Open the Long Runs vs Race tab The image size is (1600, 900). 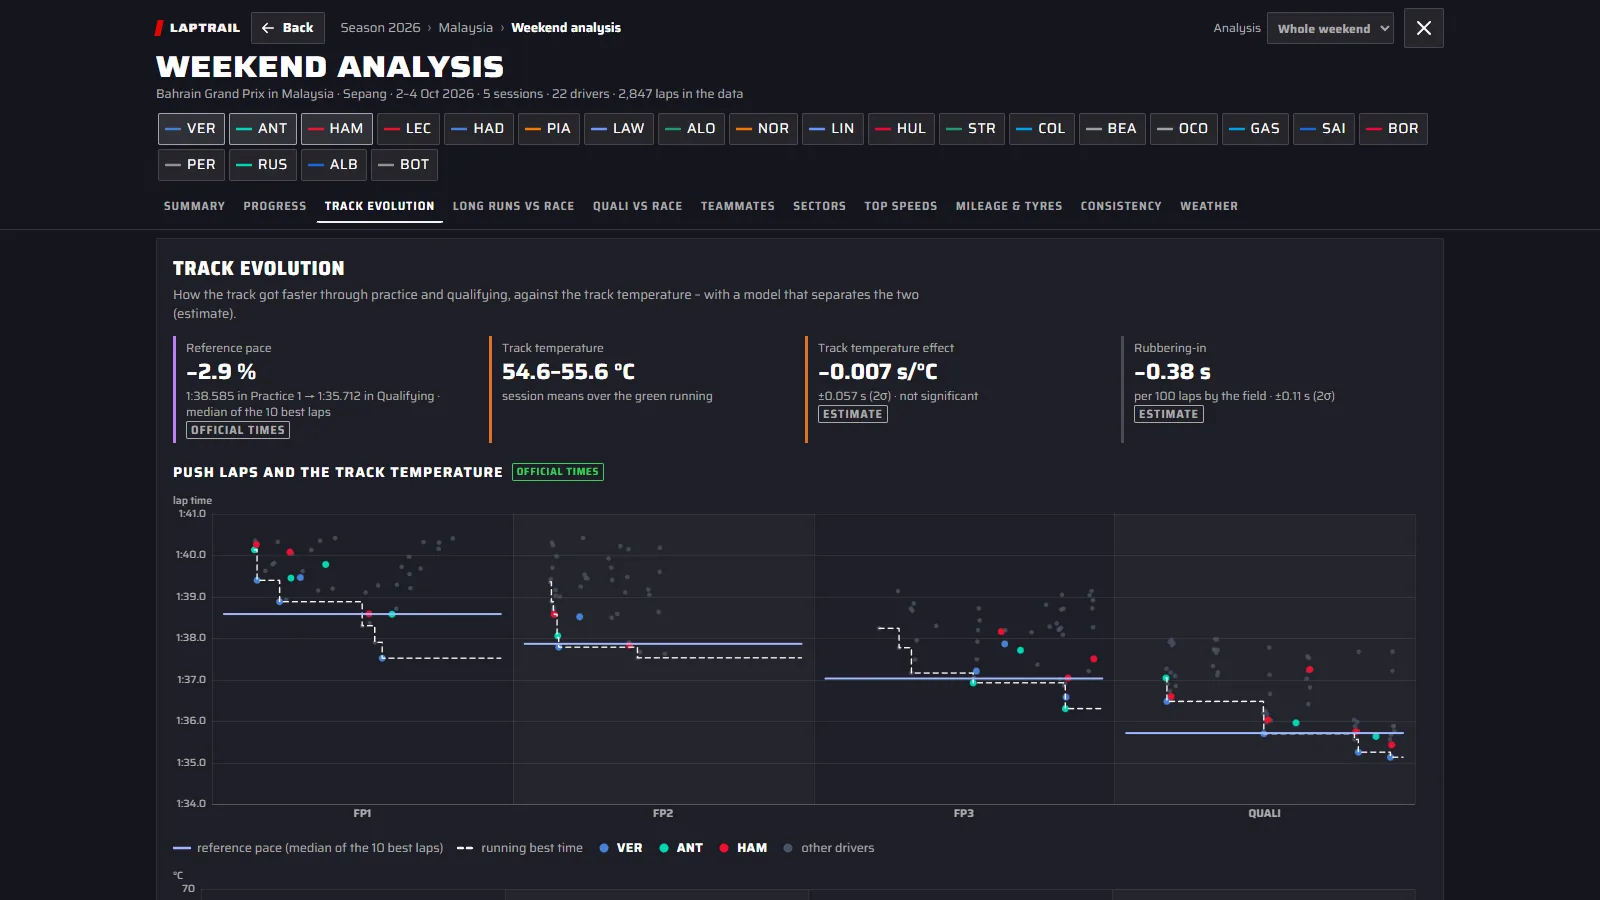514,206
